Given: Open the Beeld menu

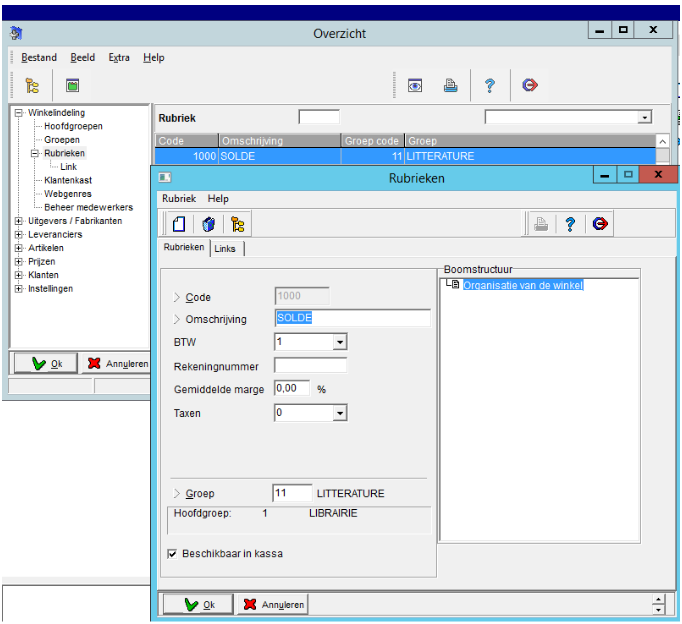Looking at the screenshot, I should point(83,57).
